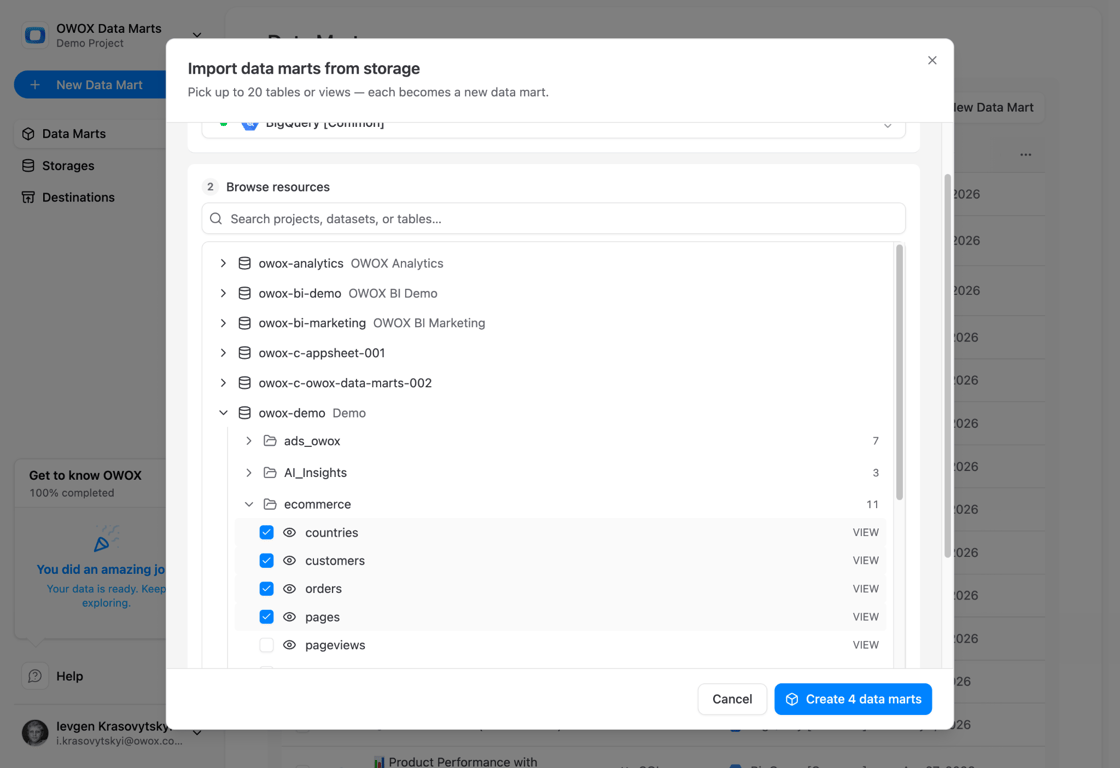The width and height of the screenshot is (1120, 768).
Task: Expand the AI_Insights dataset folder
Action: (249, 473)
